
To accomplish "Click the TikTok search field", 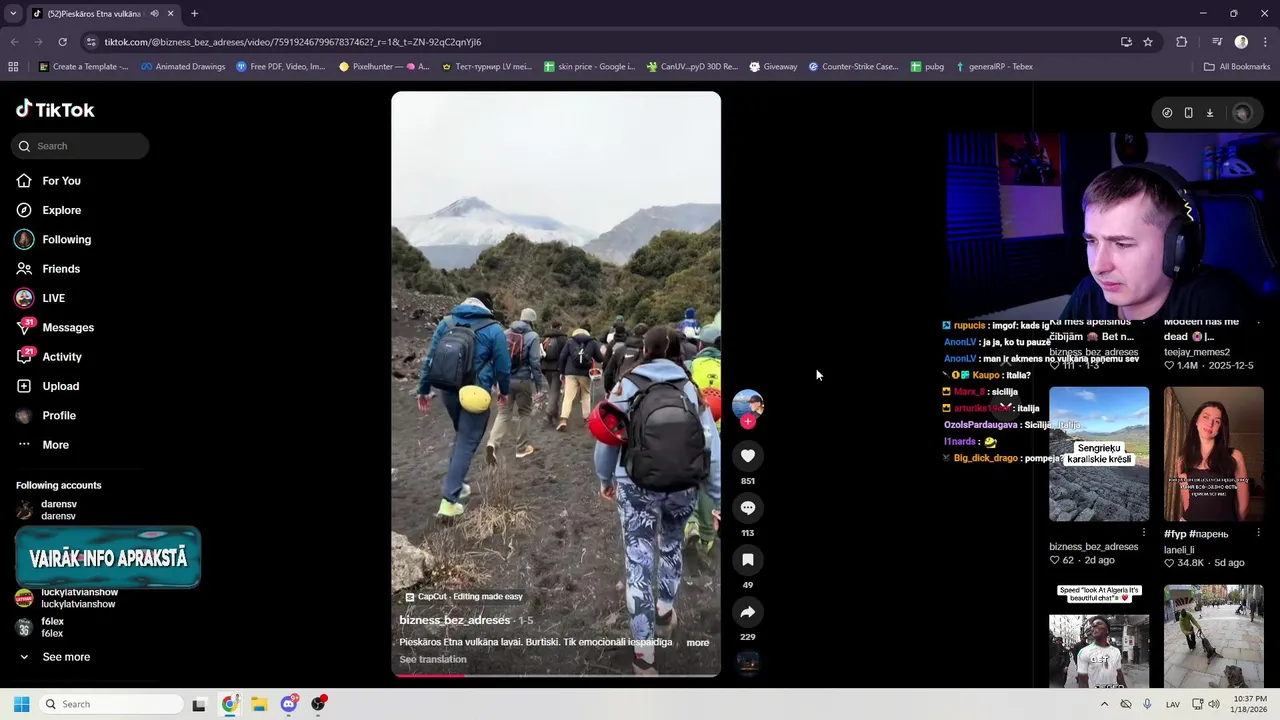I will click(80, 146).
